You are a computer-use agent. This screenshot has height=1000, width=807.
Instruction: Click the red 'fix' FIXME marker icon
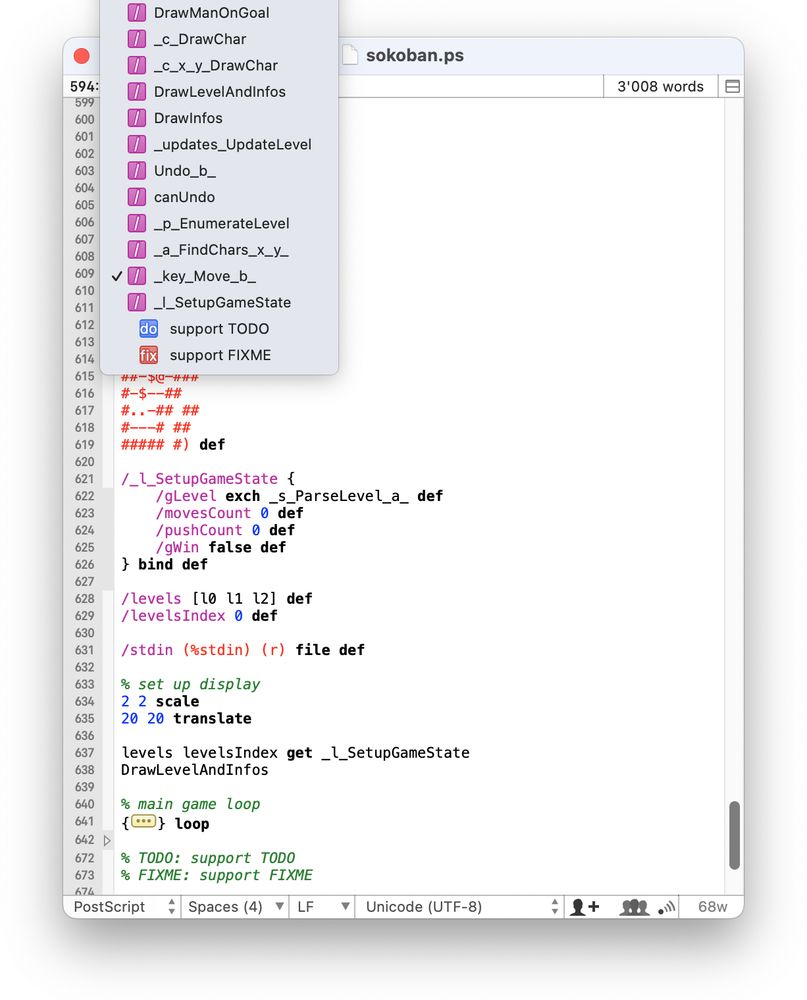[148, 355]
